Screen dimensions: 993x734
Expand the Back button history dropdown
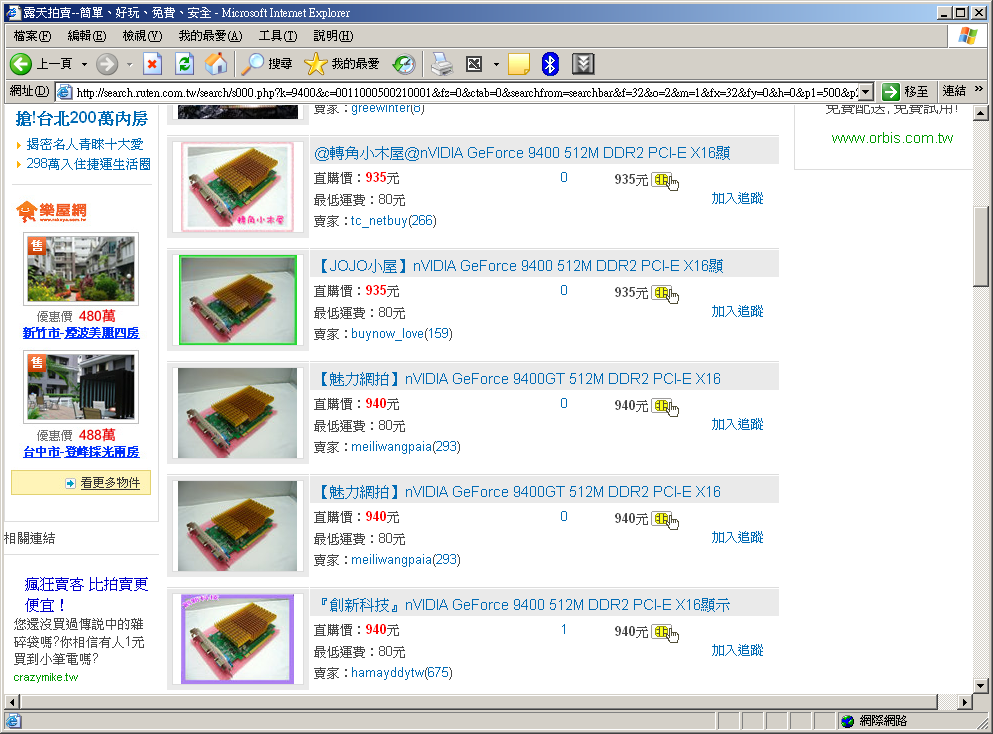click(x=84, y=64)
